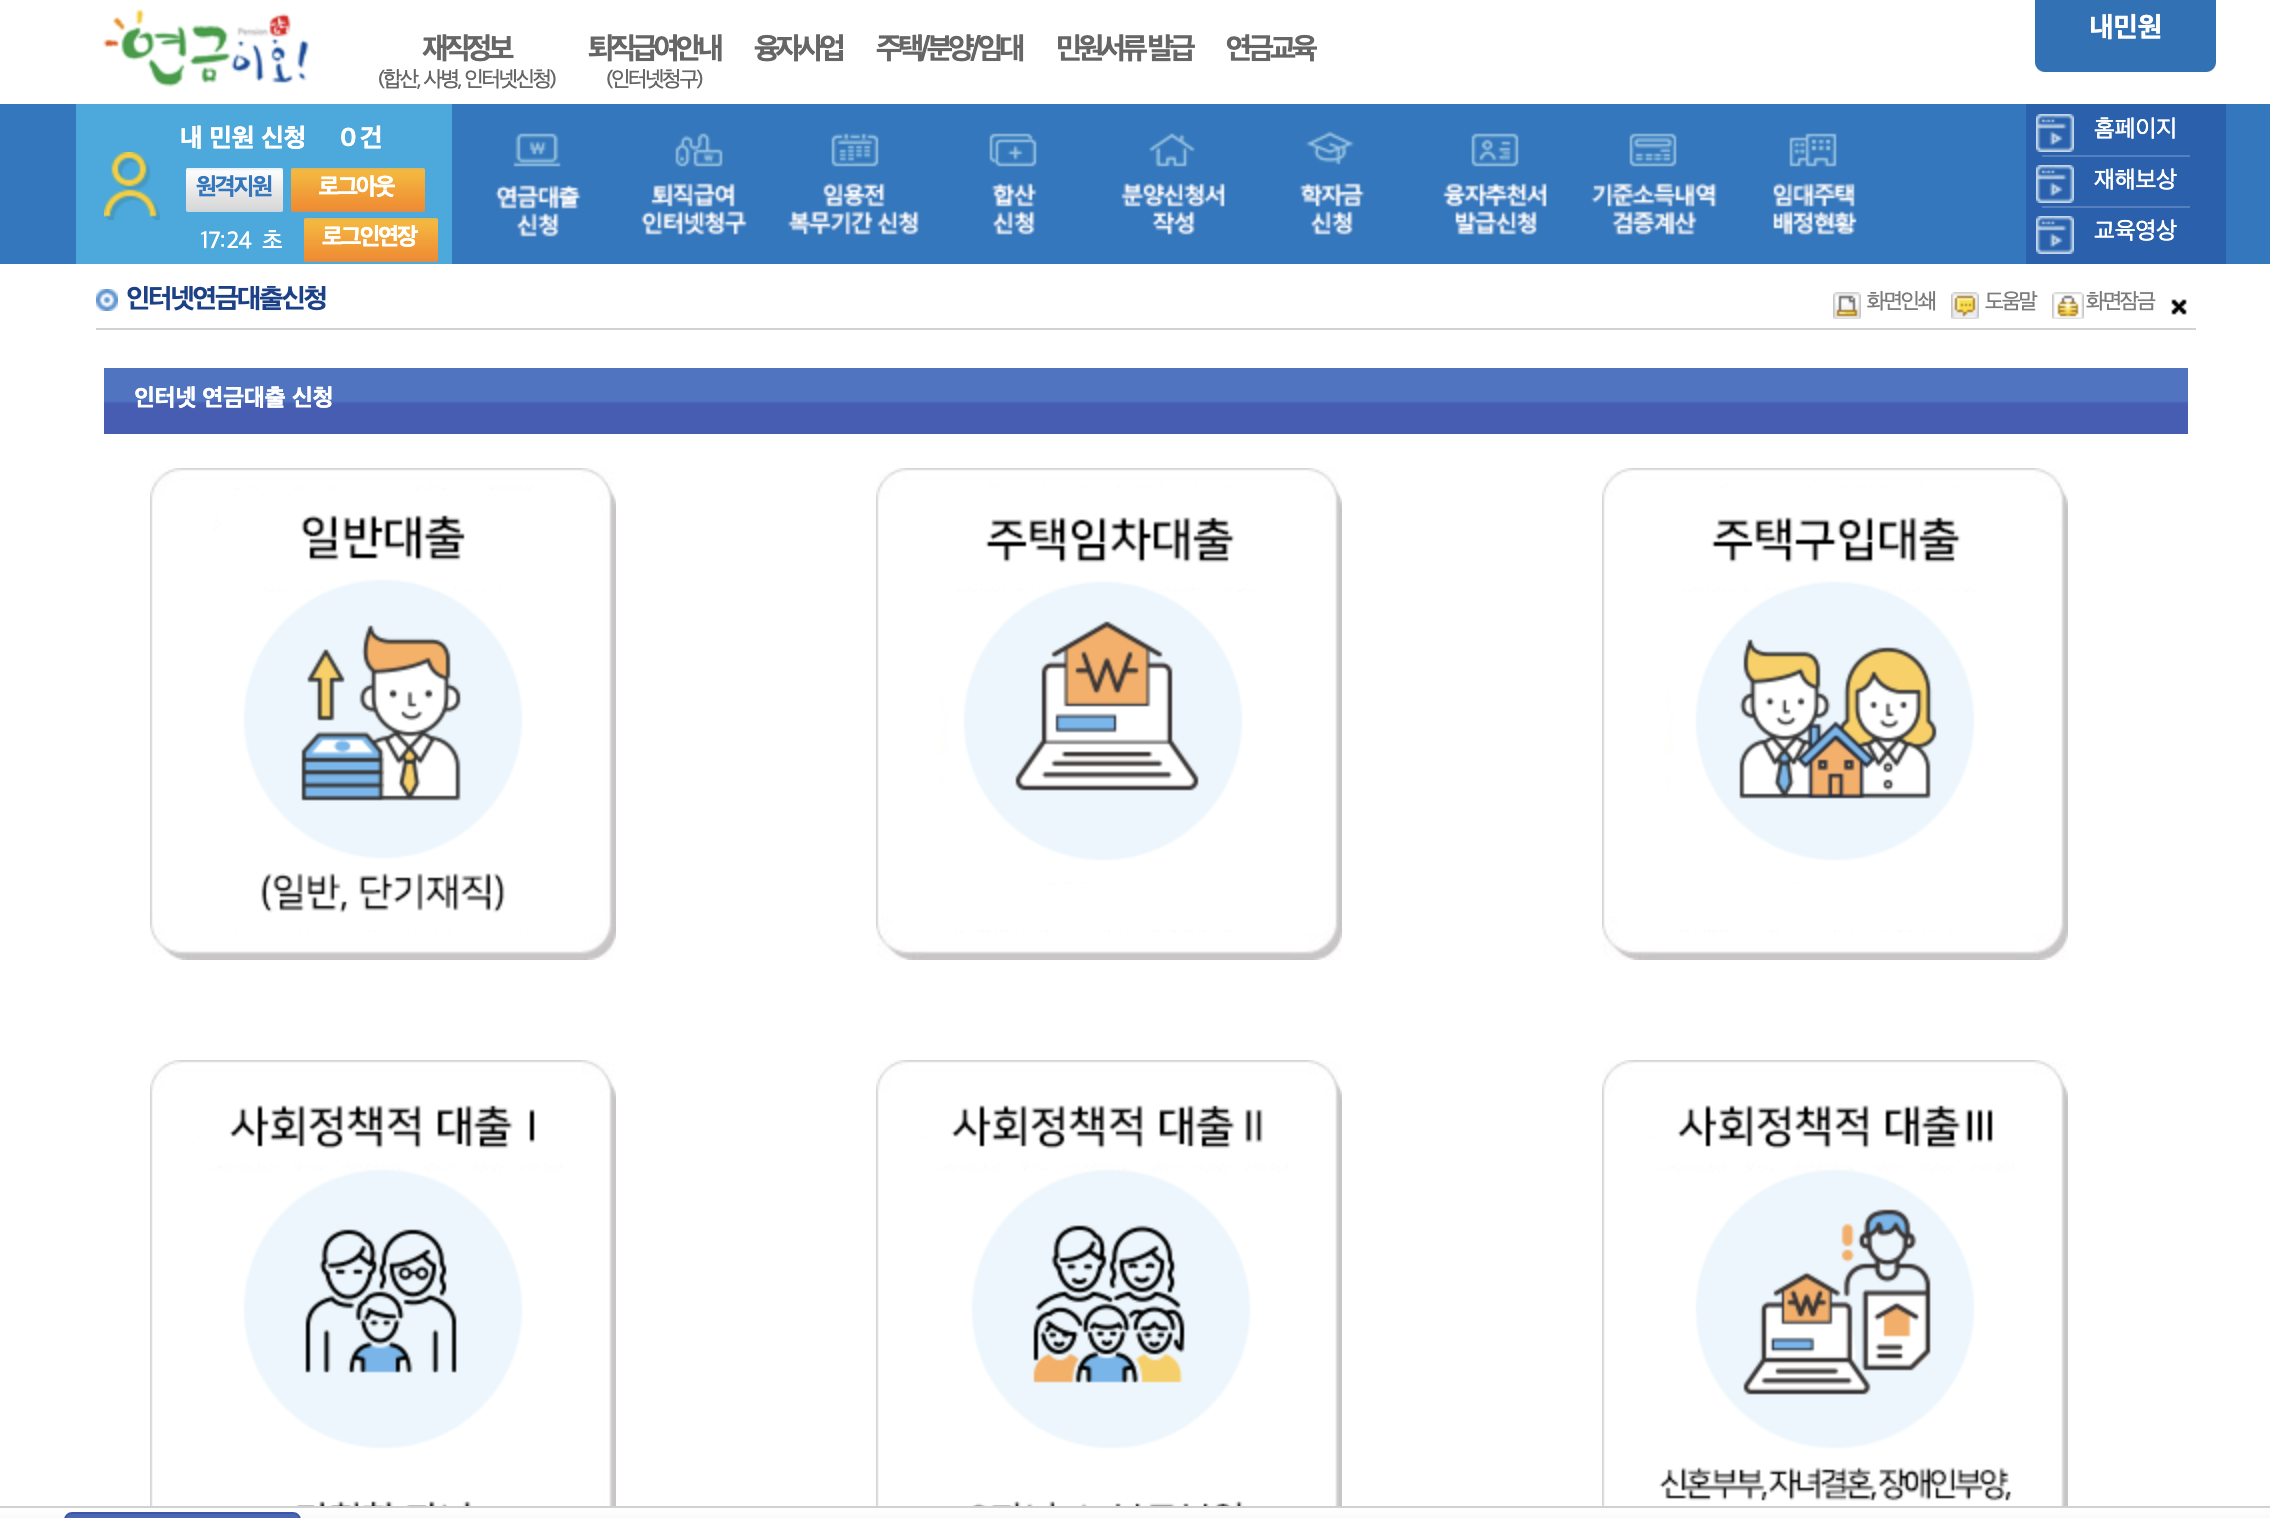2270x1518 pixels.
Task: Click the 원격지원 button
Action: click(x=234, y=187)
